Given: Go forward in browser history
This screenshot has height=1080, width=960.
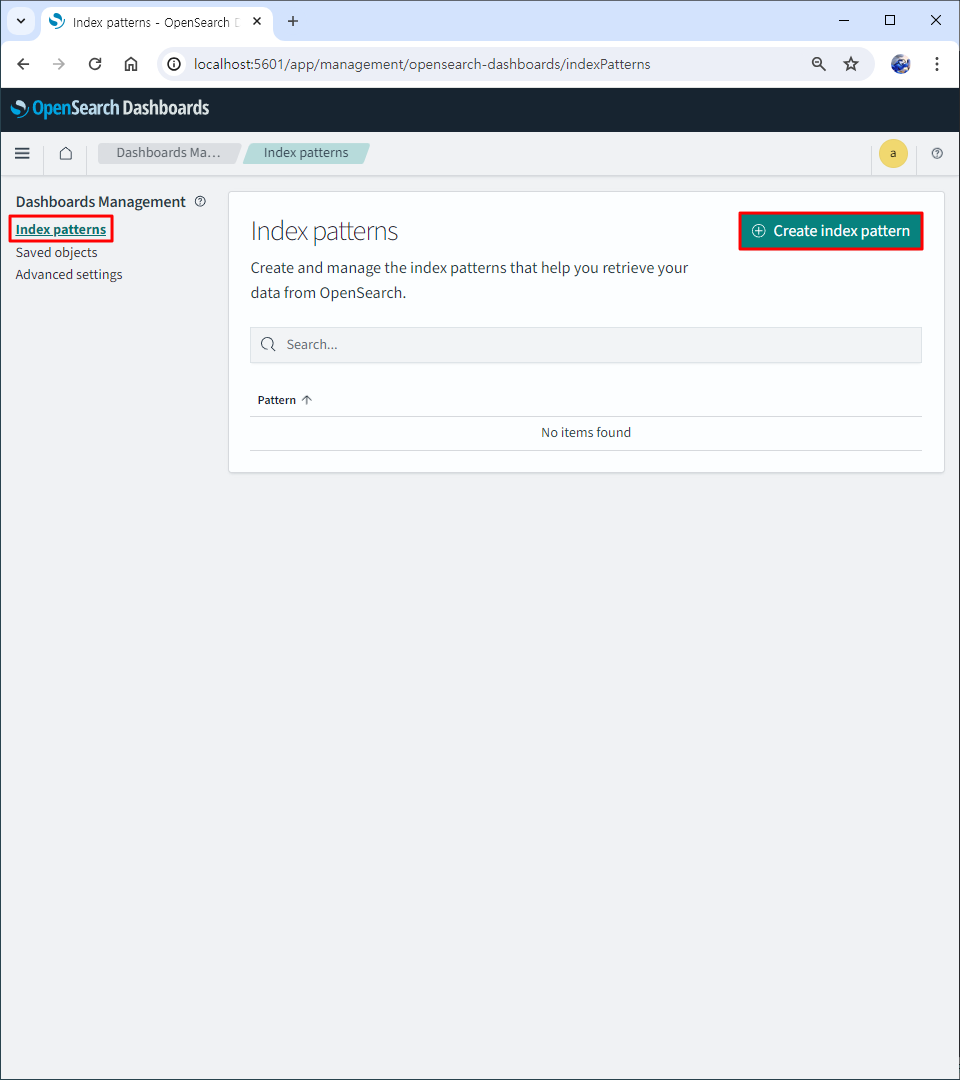Looking at the screenshot, I should coord(59,64).
